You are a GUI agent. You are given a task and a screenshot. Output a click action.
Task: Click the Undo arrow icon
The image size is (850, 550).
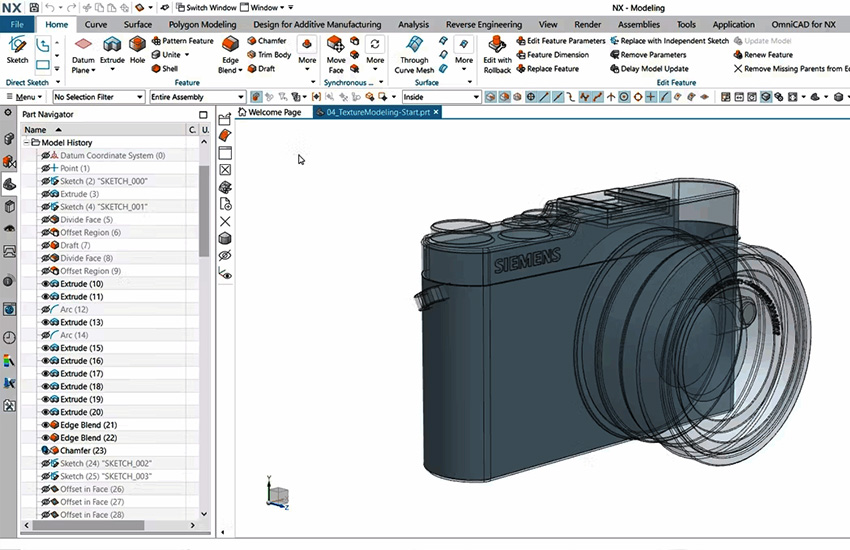pos(50,8)
